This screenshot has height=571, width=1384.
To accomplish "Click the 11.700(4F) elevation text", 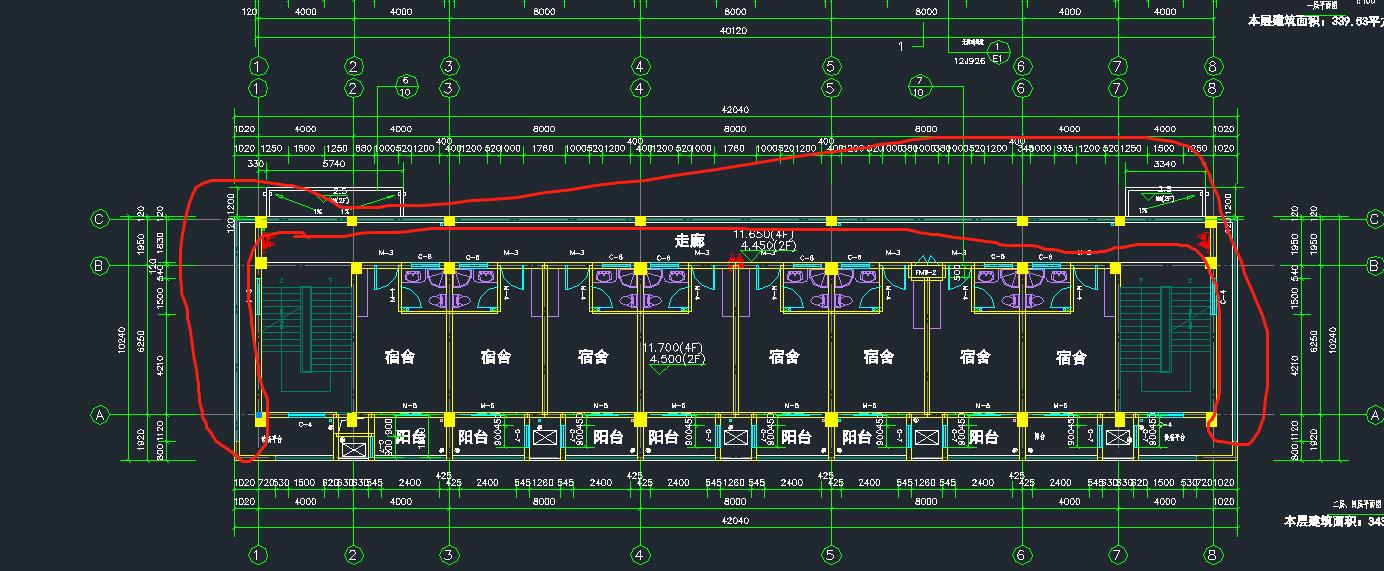I will coord(672,347).
